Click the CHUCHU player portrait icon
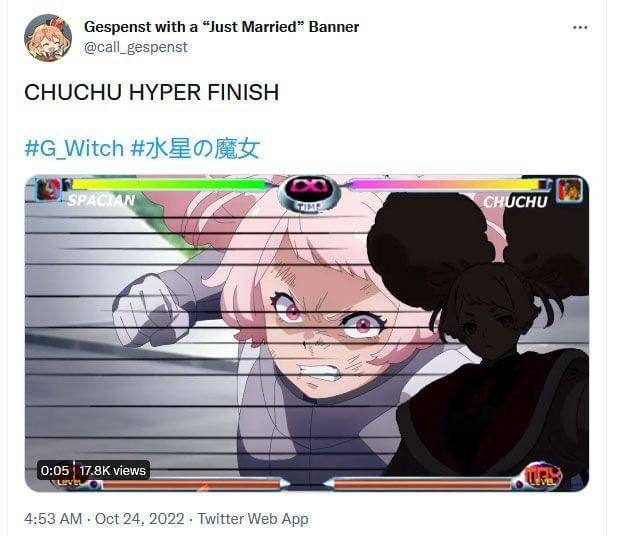Screen dimensions: 624x536 (569, 190)
